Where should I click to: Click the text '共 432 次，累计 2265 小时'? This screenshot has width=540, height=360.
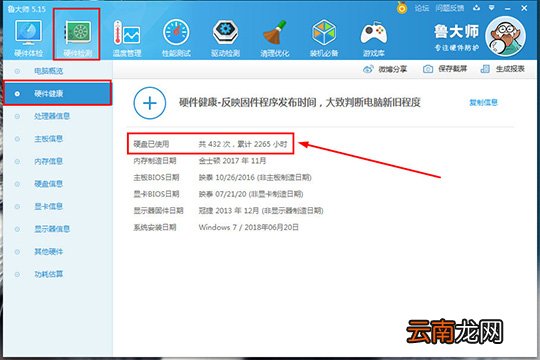(243, 144)
